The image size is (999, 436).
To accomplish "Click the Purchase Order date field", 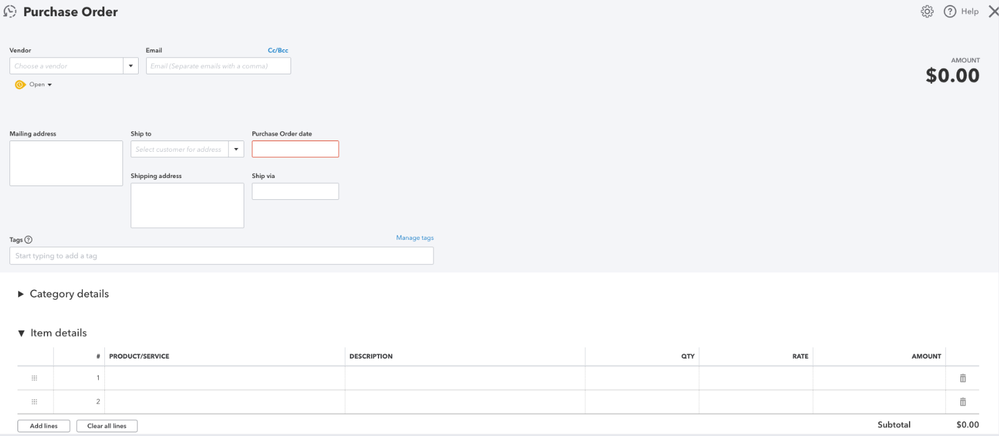I will click(296, 149).
